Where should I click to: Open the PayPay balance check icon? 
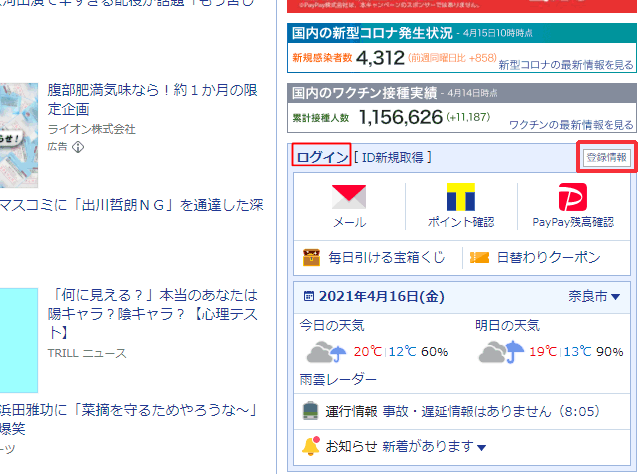coord(572,197)
